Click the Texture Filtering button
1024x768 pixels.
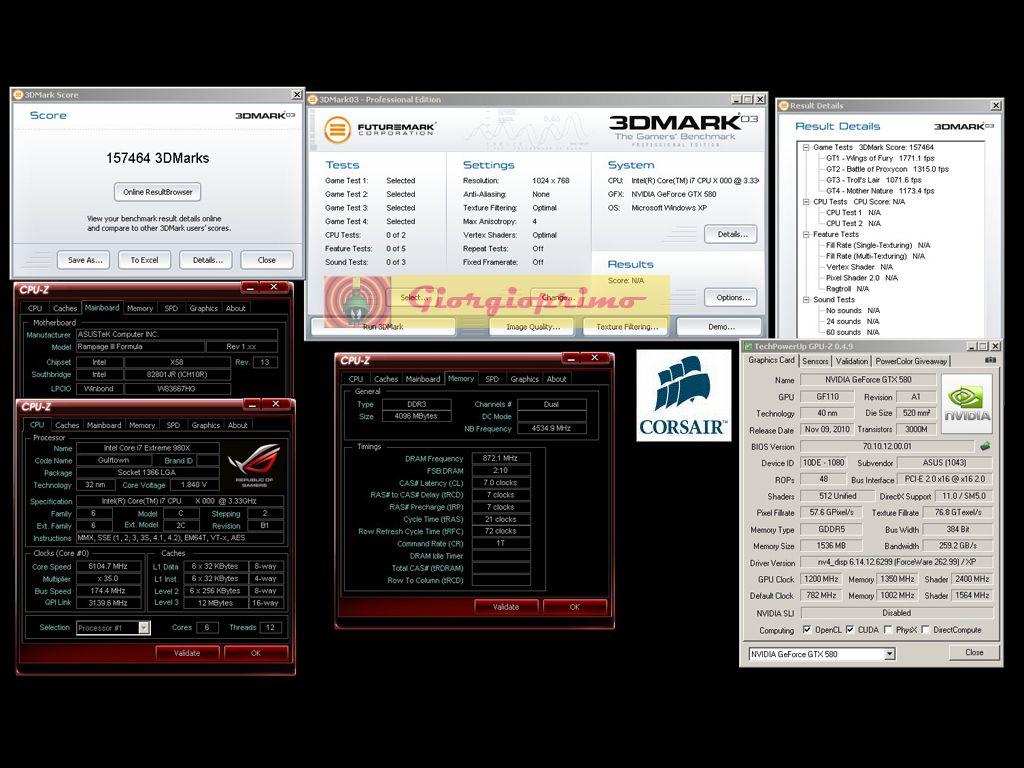(x=627, y=327)
